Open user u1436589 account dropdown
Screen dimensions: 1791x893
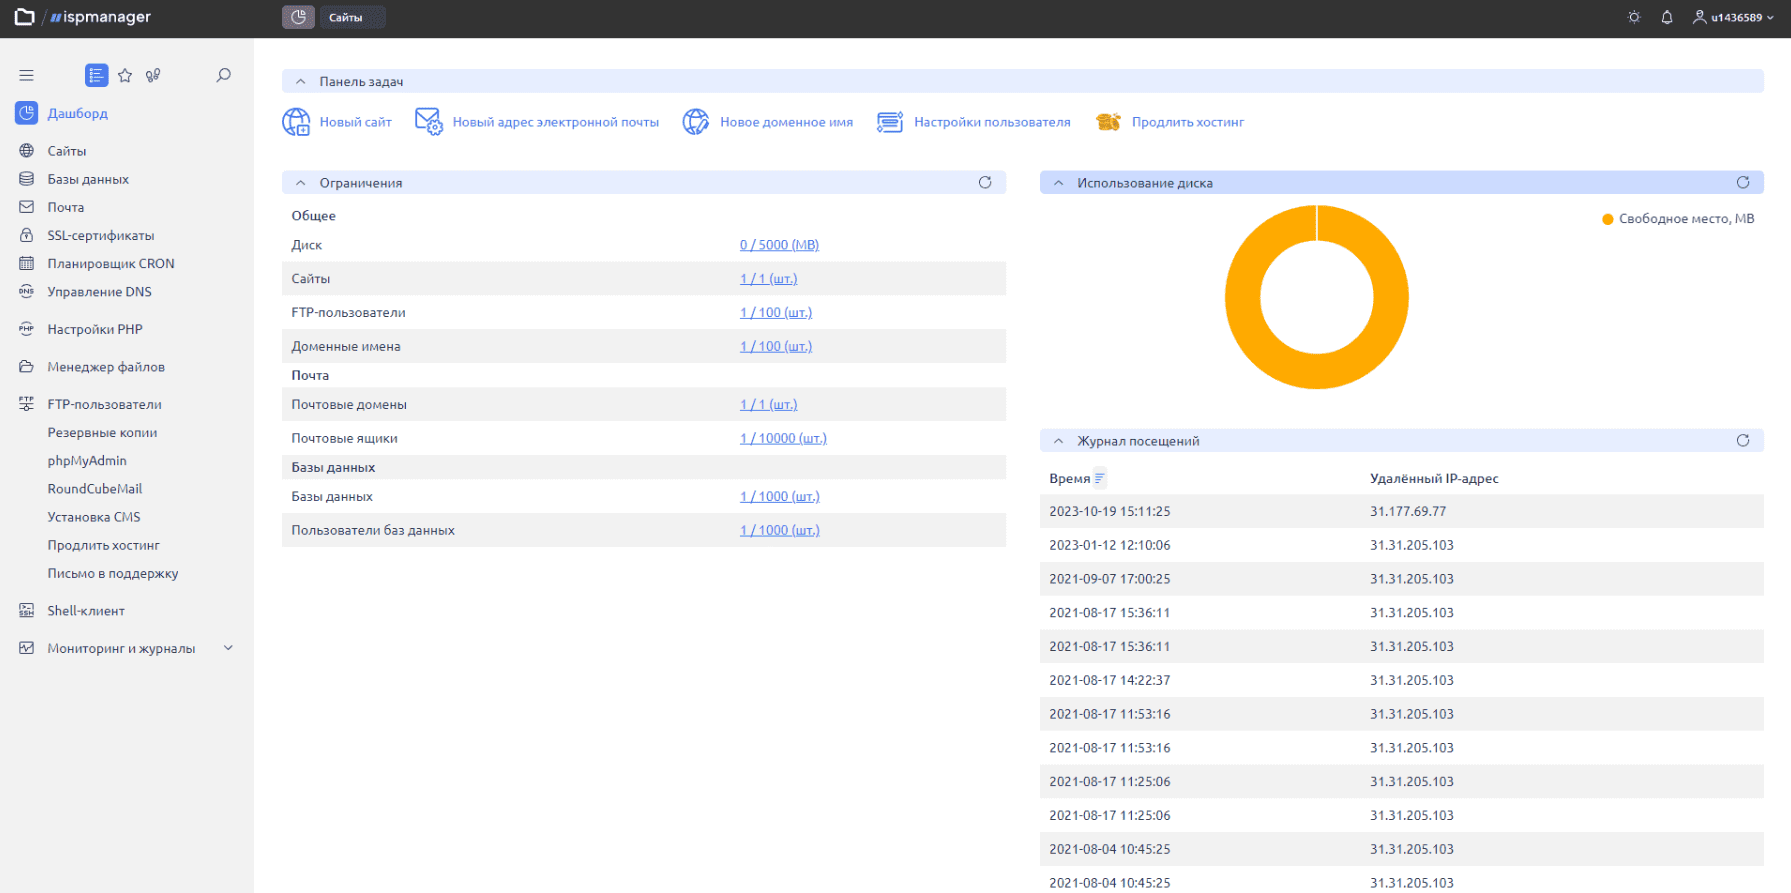[x=1733, y=17]
